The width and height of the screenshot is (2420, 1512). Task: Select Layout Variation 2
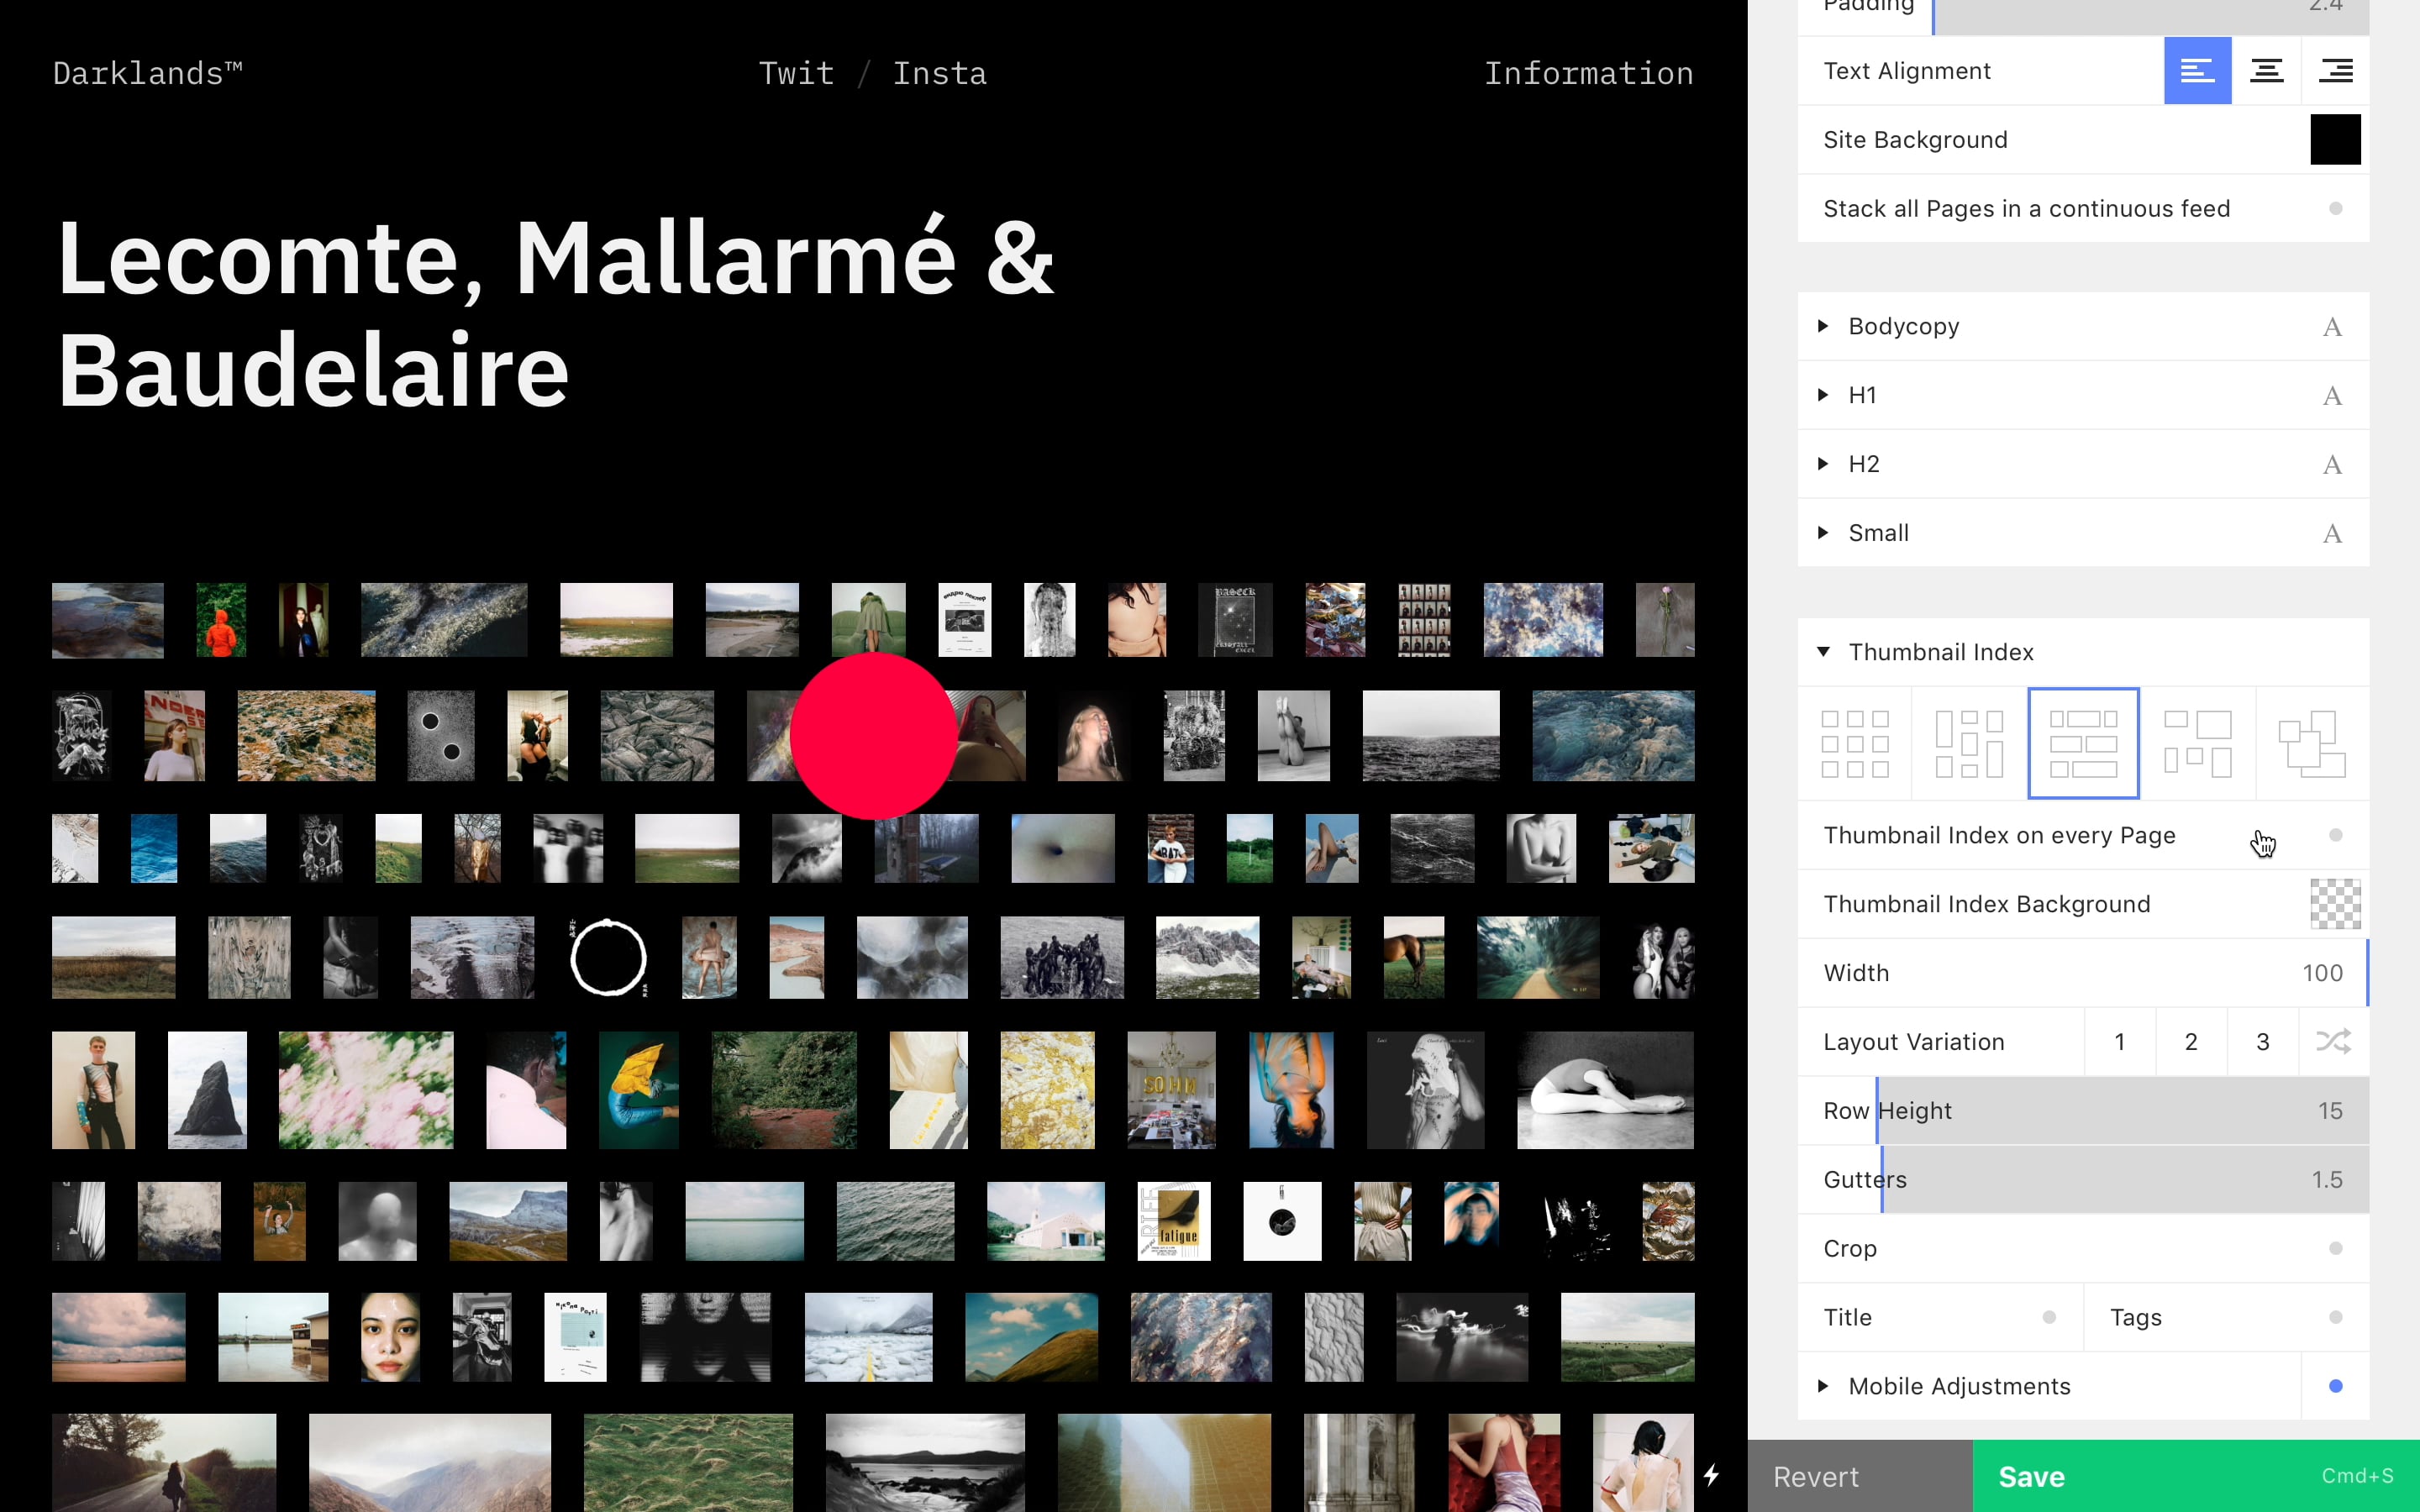point(2191,1042)
